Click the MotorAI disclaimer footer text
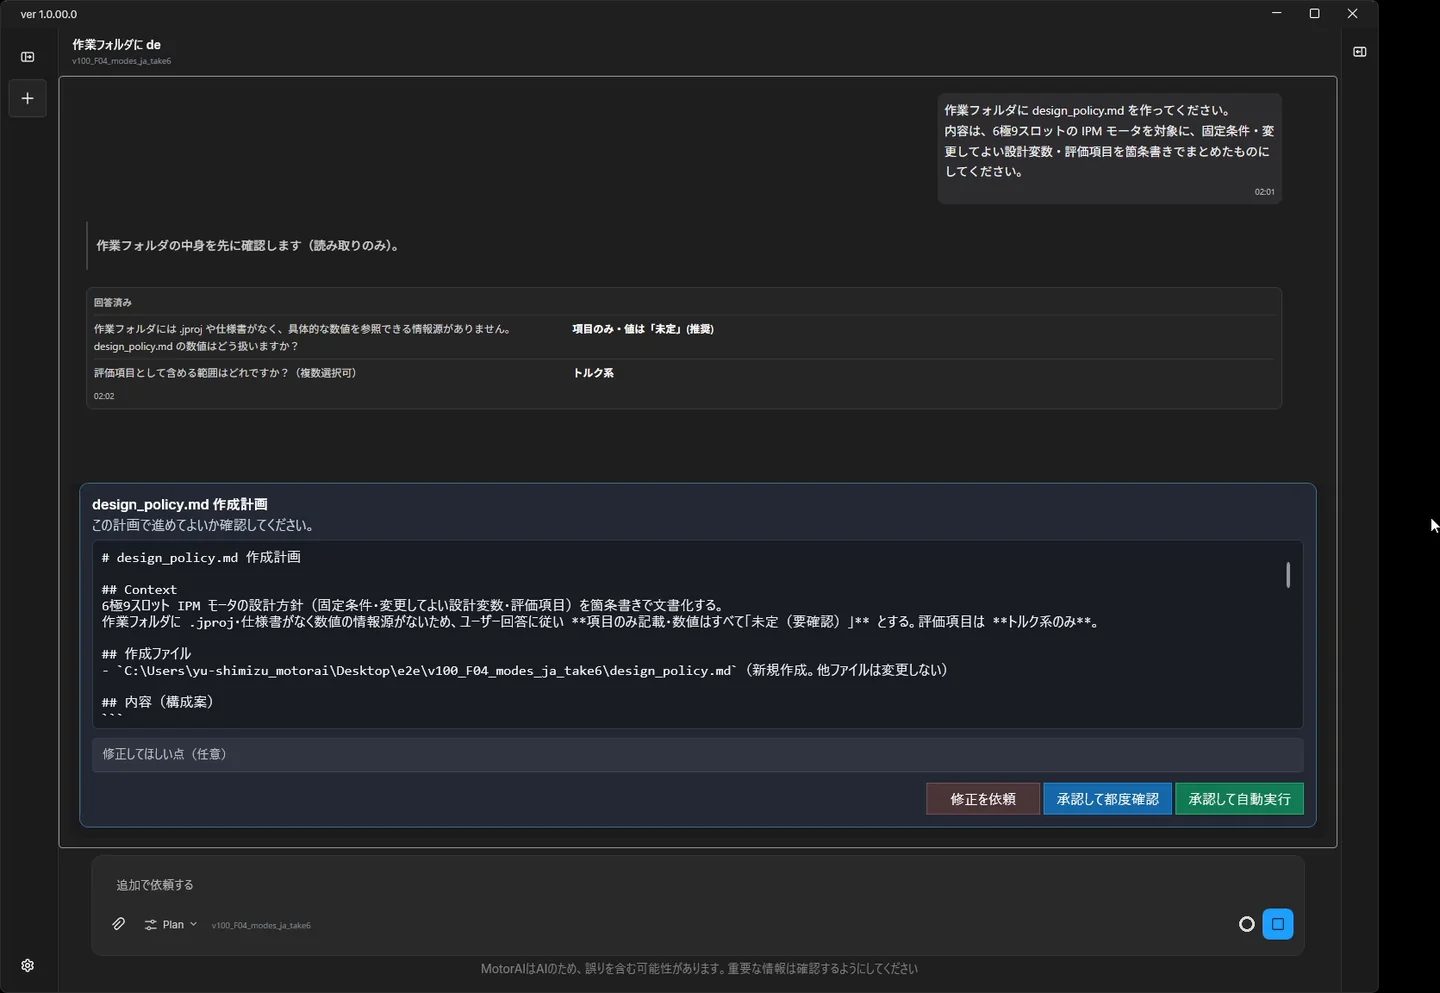This screenshot has width=1440, height=993. [699, 969]
